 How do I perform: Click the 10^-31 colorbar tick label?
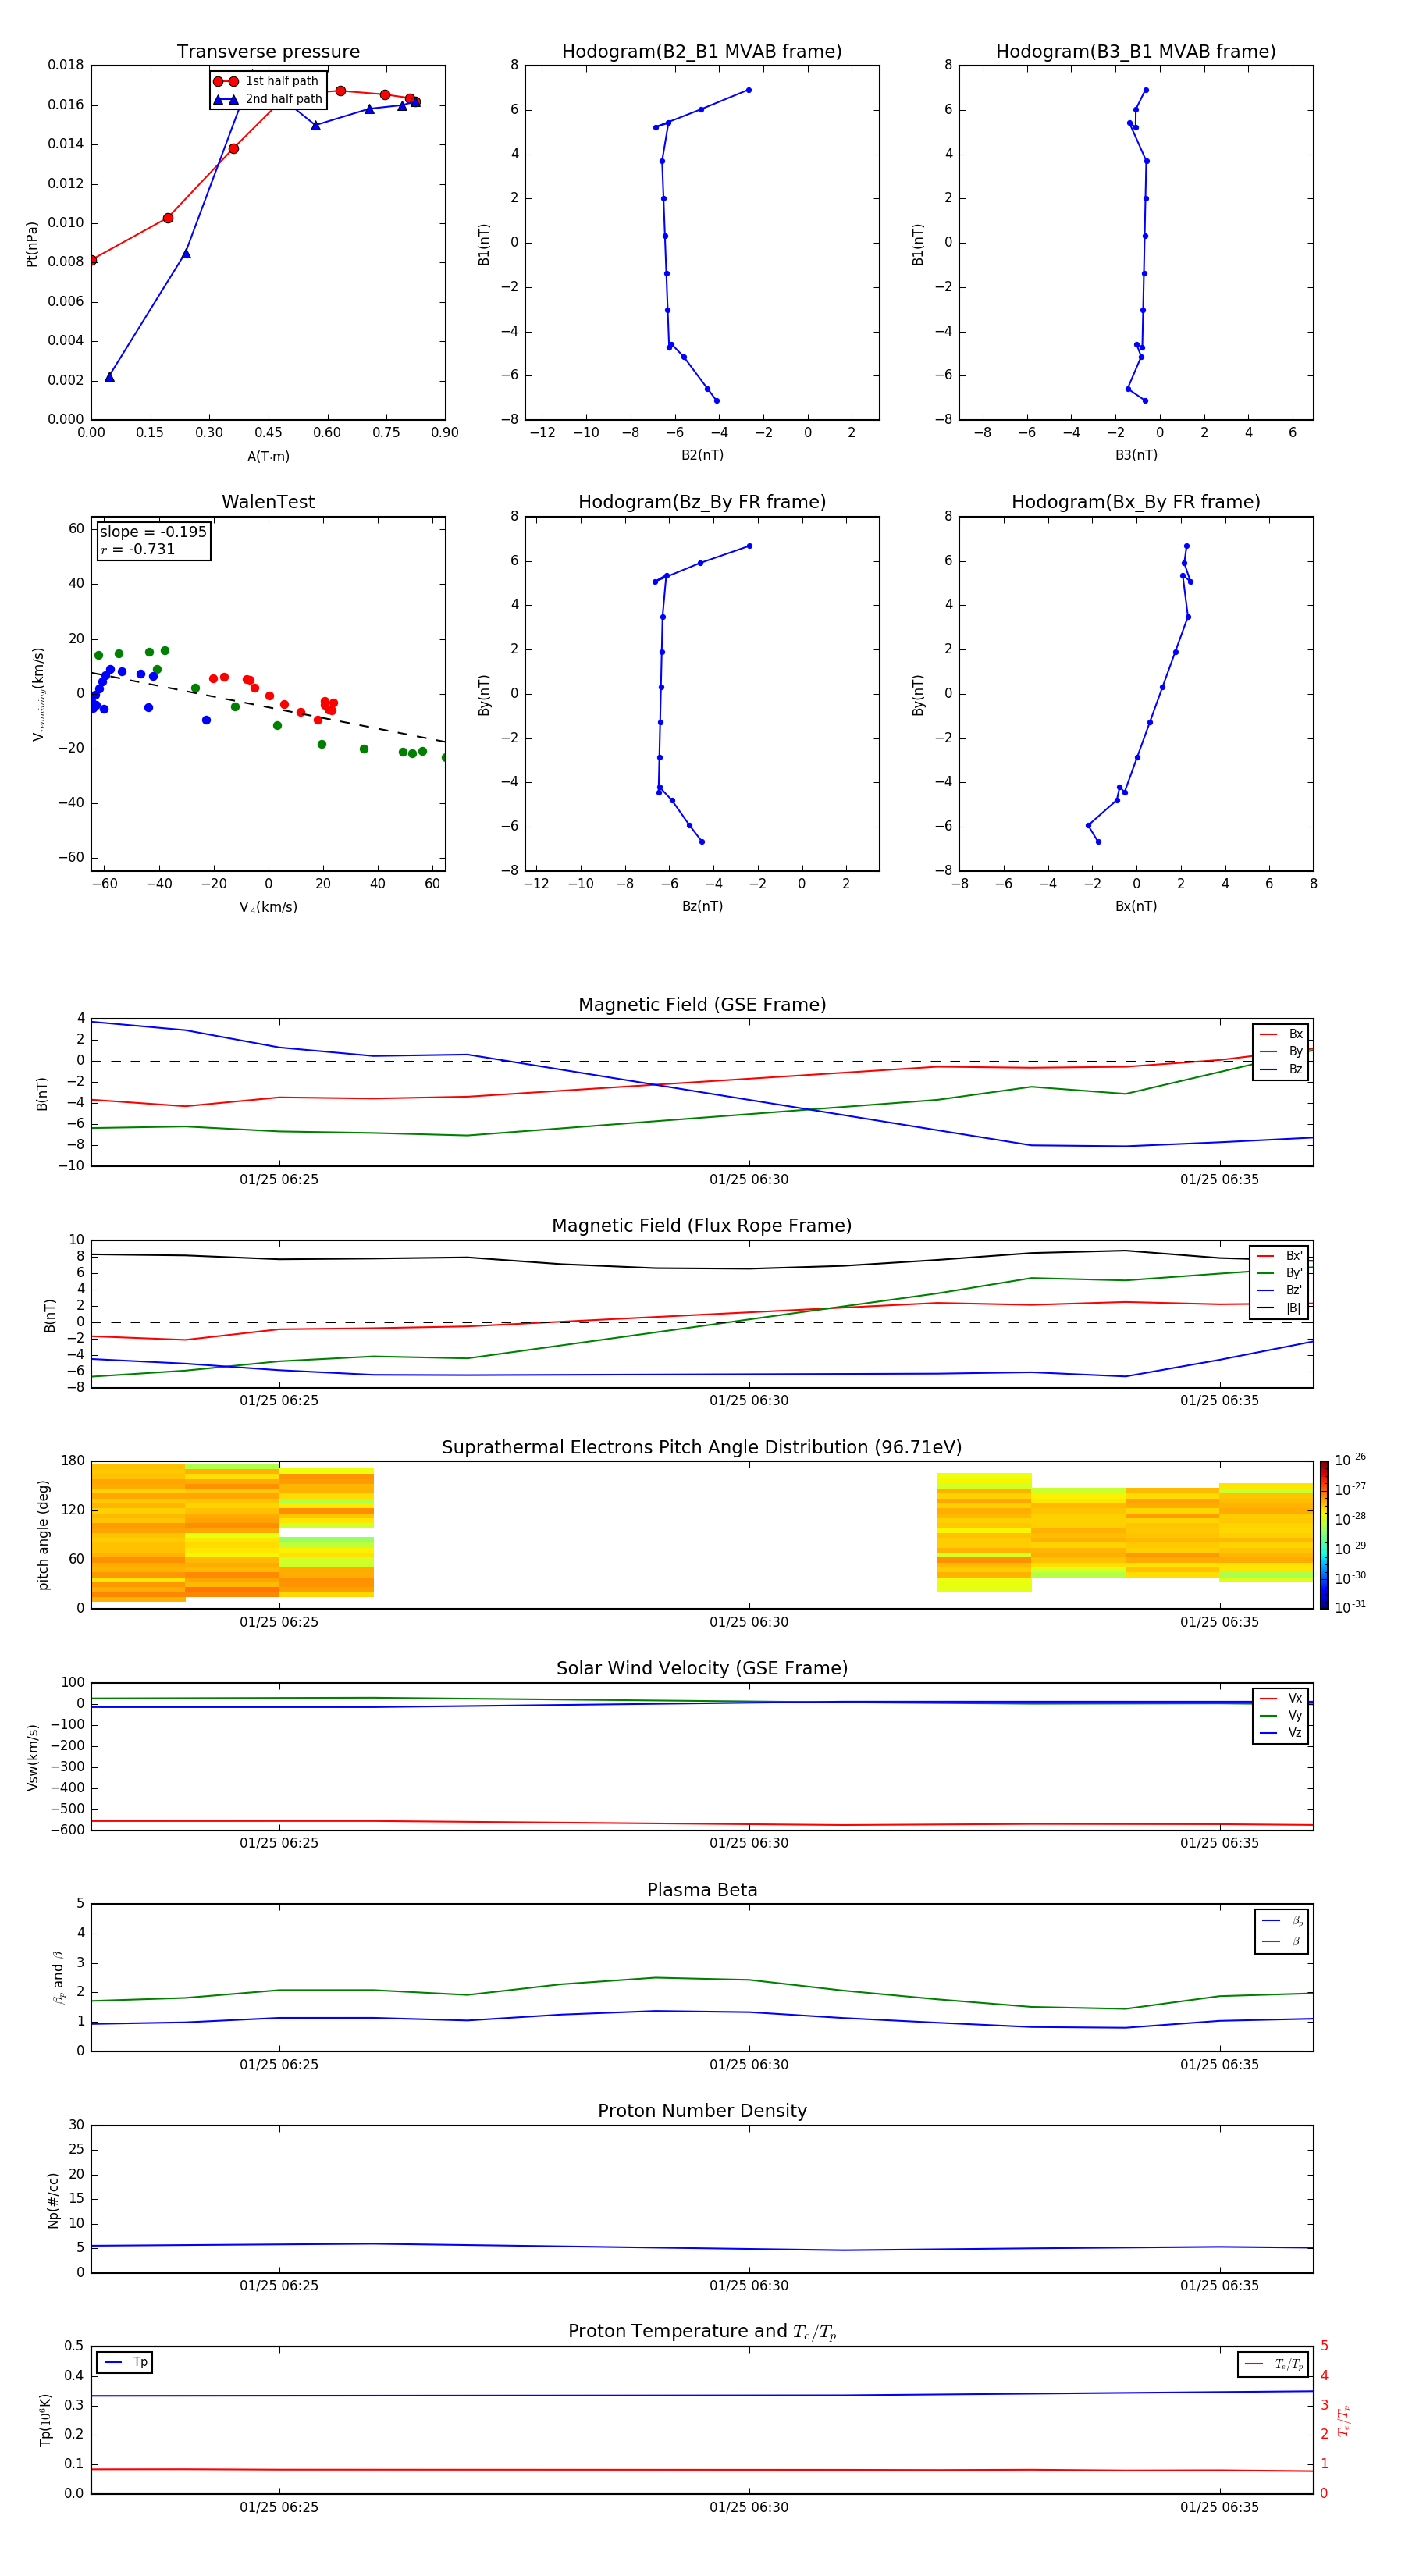1350,1607
